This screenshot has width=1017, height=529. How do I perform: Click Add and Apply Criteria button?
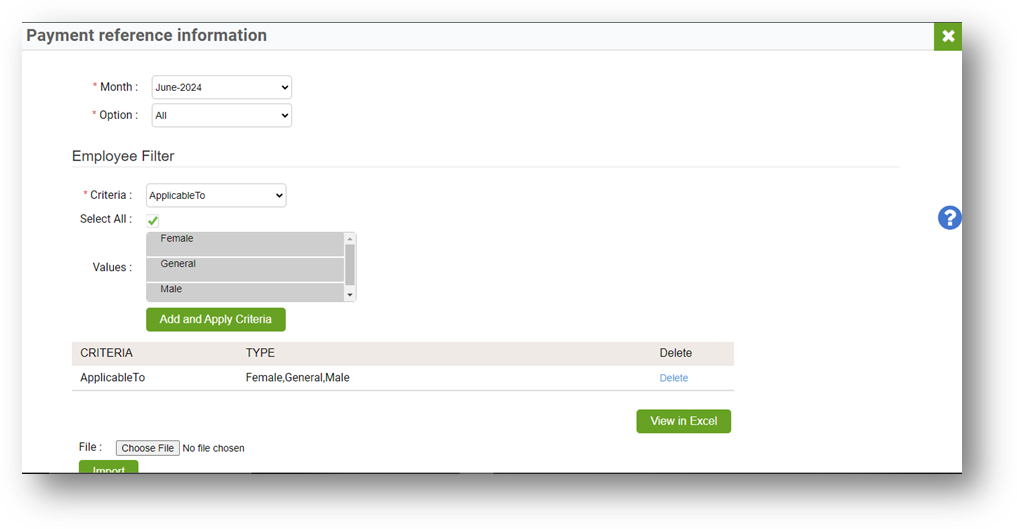point(216,320)
